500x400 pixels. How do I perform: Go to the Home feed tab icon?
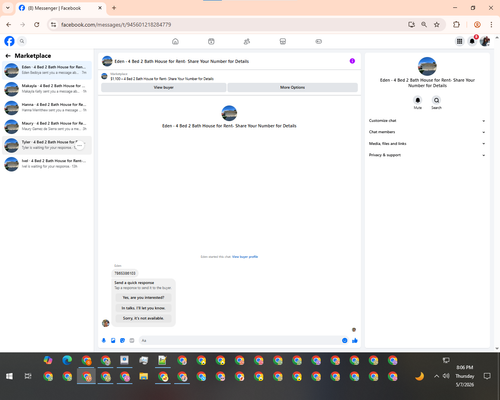click(175, 41)
